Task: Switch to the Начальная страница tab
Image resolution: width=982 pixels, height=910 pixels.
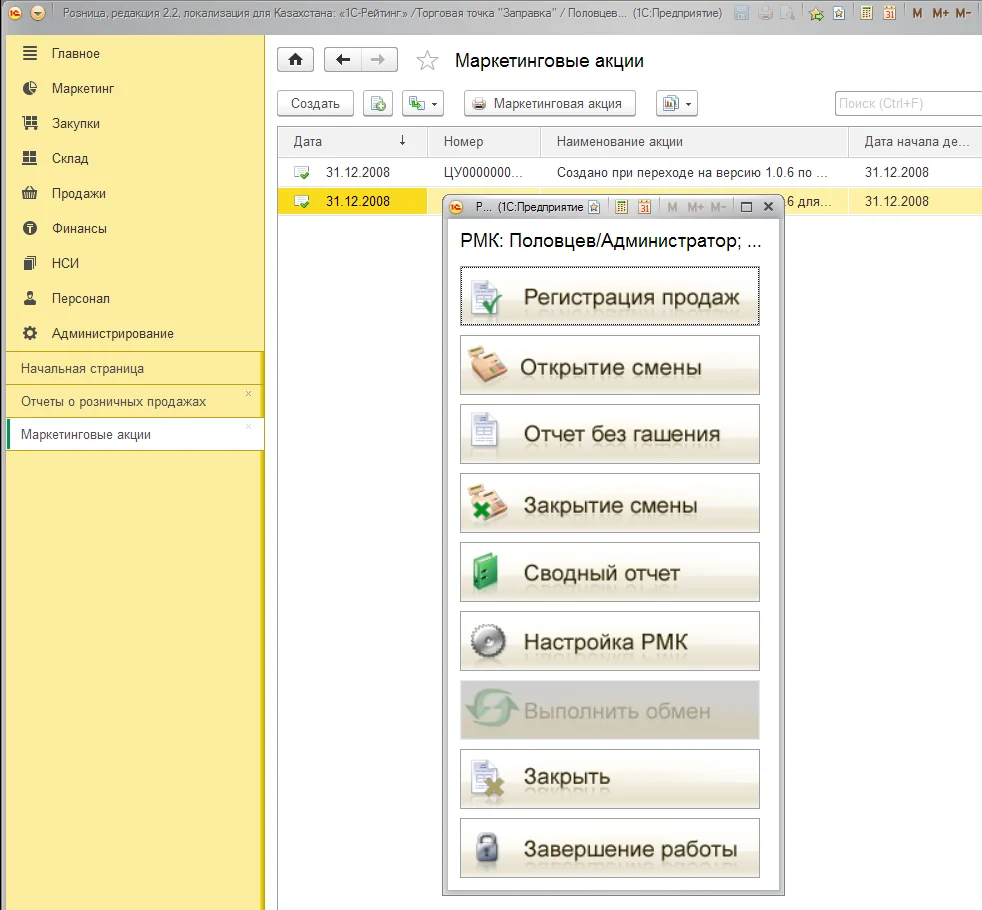Action: pyautogui.click(x=82, y=368)
